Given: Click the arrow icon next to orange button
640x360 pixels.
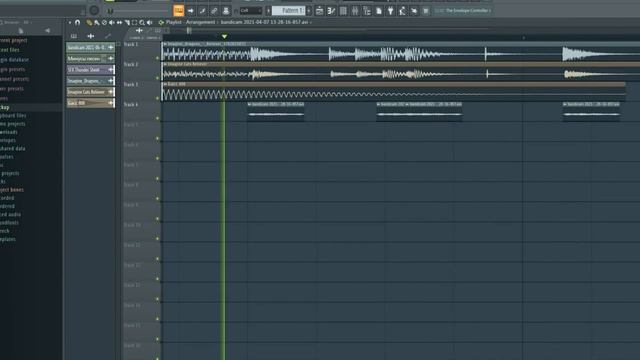Looking at the screenshot, I should pyautogui.click(x=191, y=11).
